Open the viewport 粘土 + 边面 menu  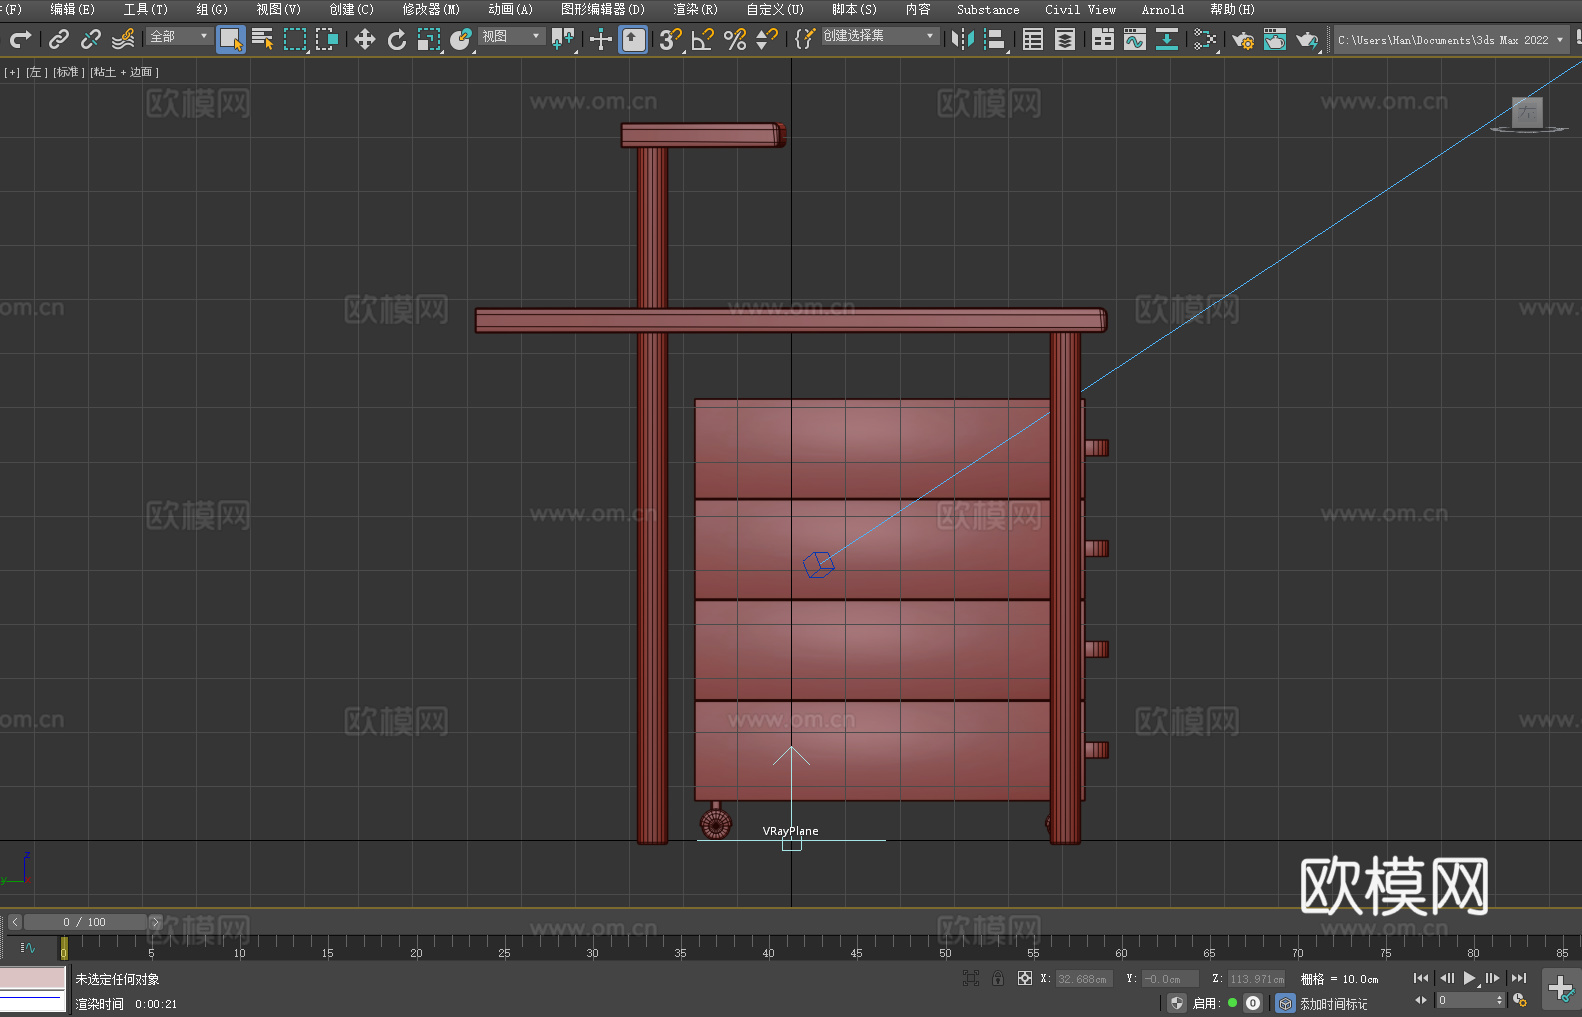(124, 72)
